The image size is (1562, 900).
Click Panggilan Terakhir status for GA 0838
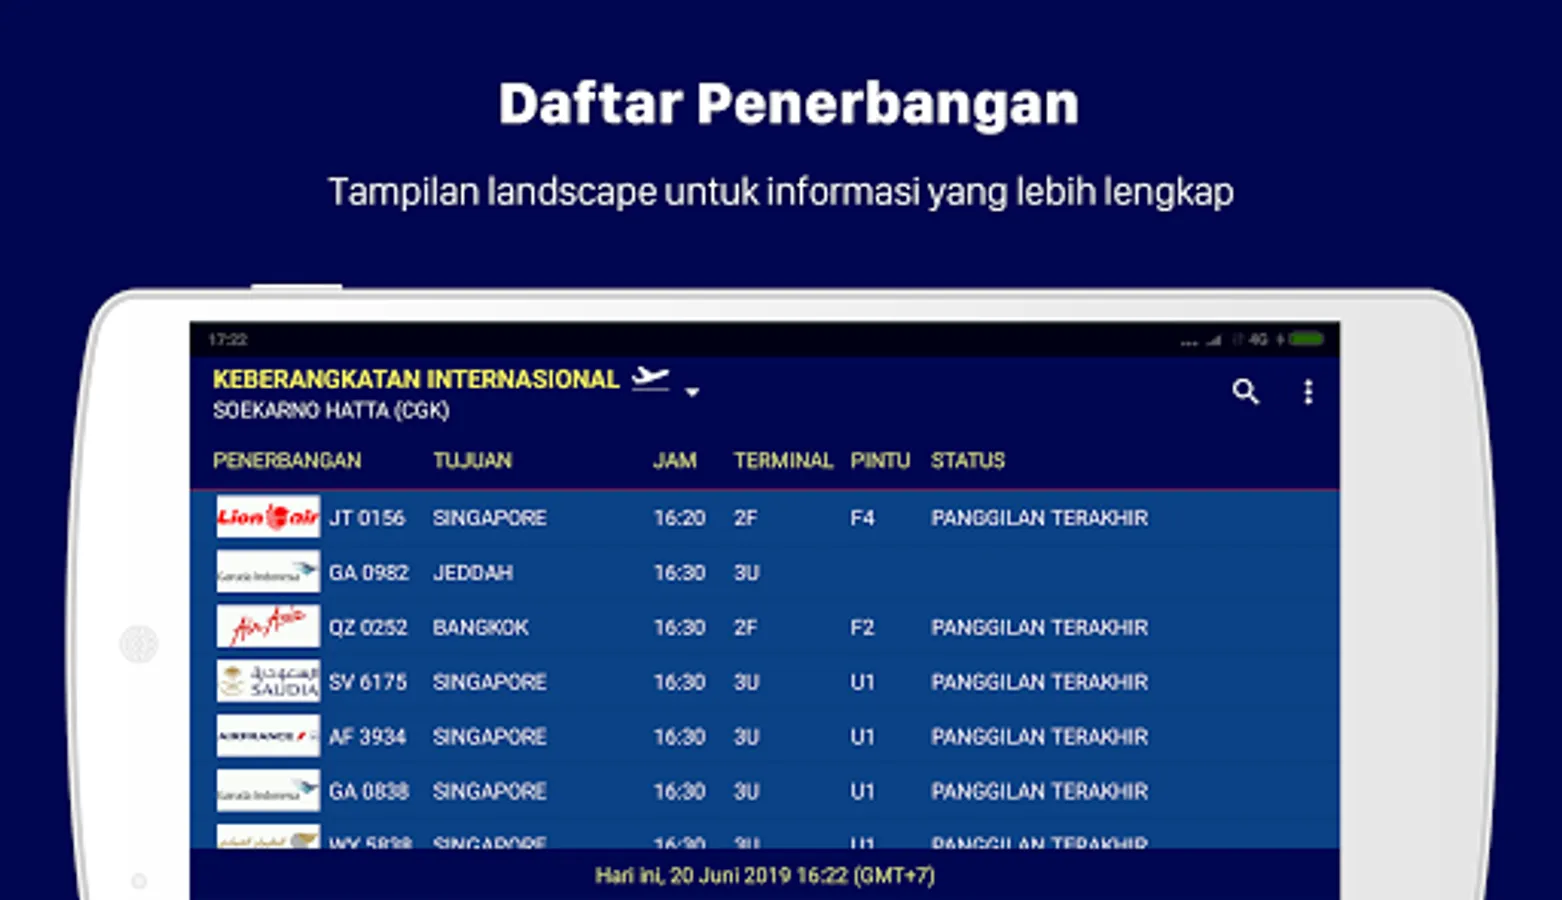[x=1039, y=792]
